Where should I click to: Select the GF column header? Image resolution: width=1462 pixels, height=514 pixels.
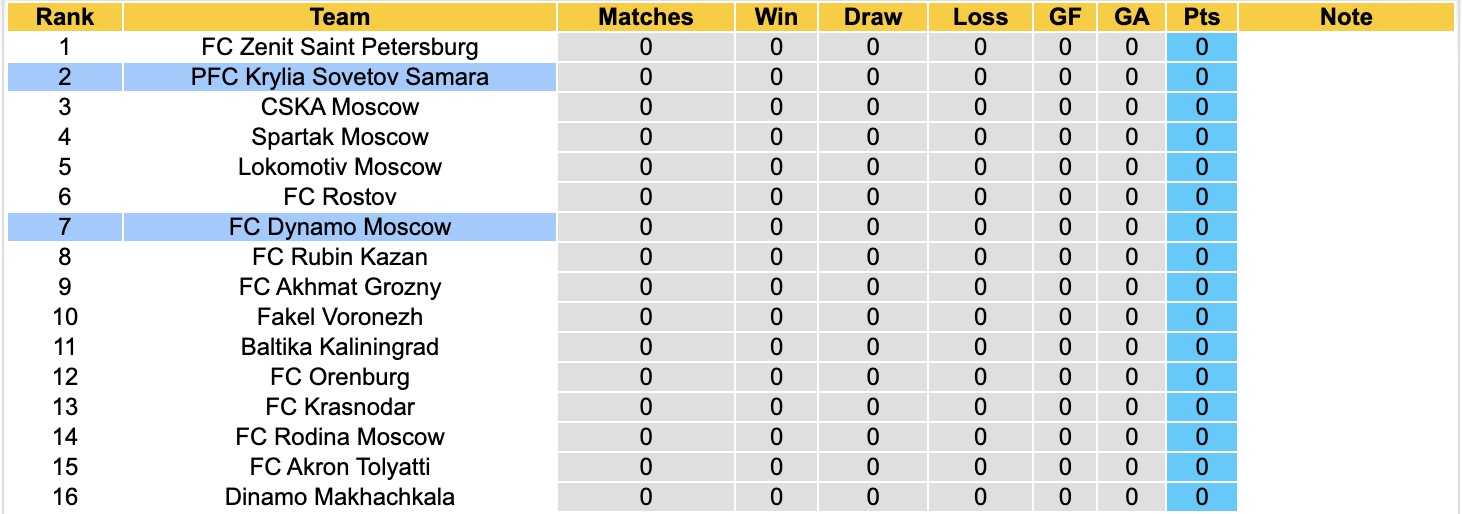coord(1065,17)
